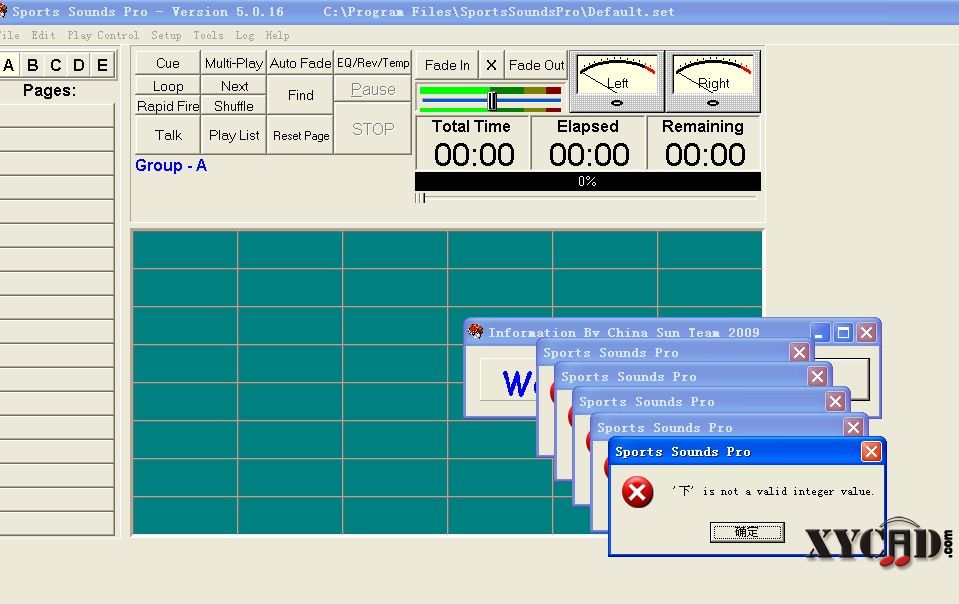Image resolution: width=959 pixels, height=604 pixels.
Task: Open the Edit menu
Action: (x=43, y=35)
